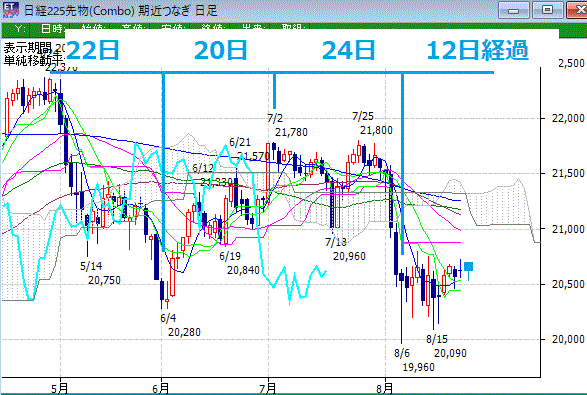Click the 7/18 low date label
The width and height of the screenshot is (587, 395).
(336, 242)
